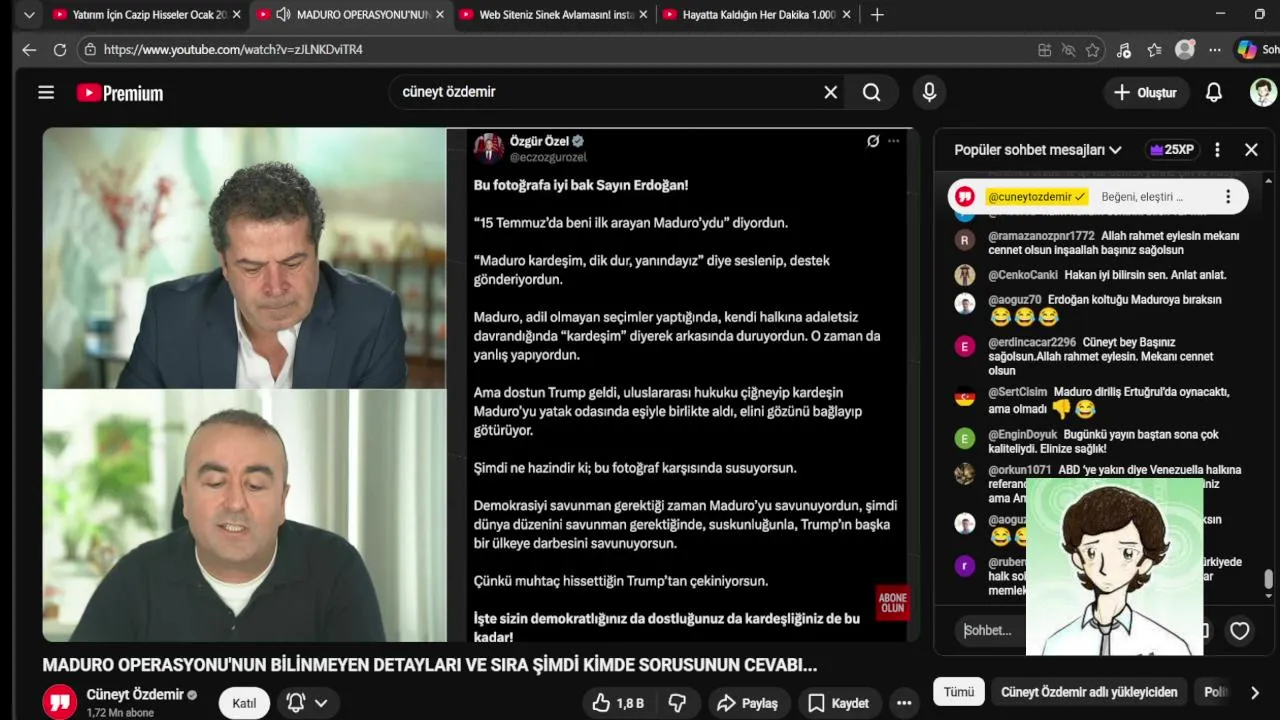The width and height of the screenshot is (1280, 720).
Task: Like the video with thumbs up
Action: click(618, 703)
